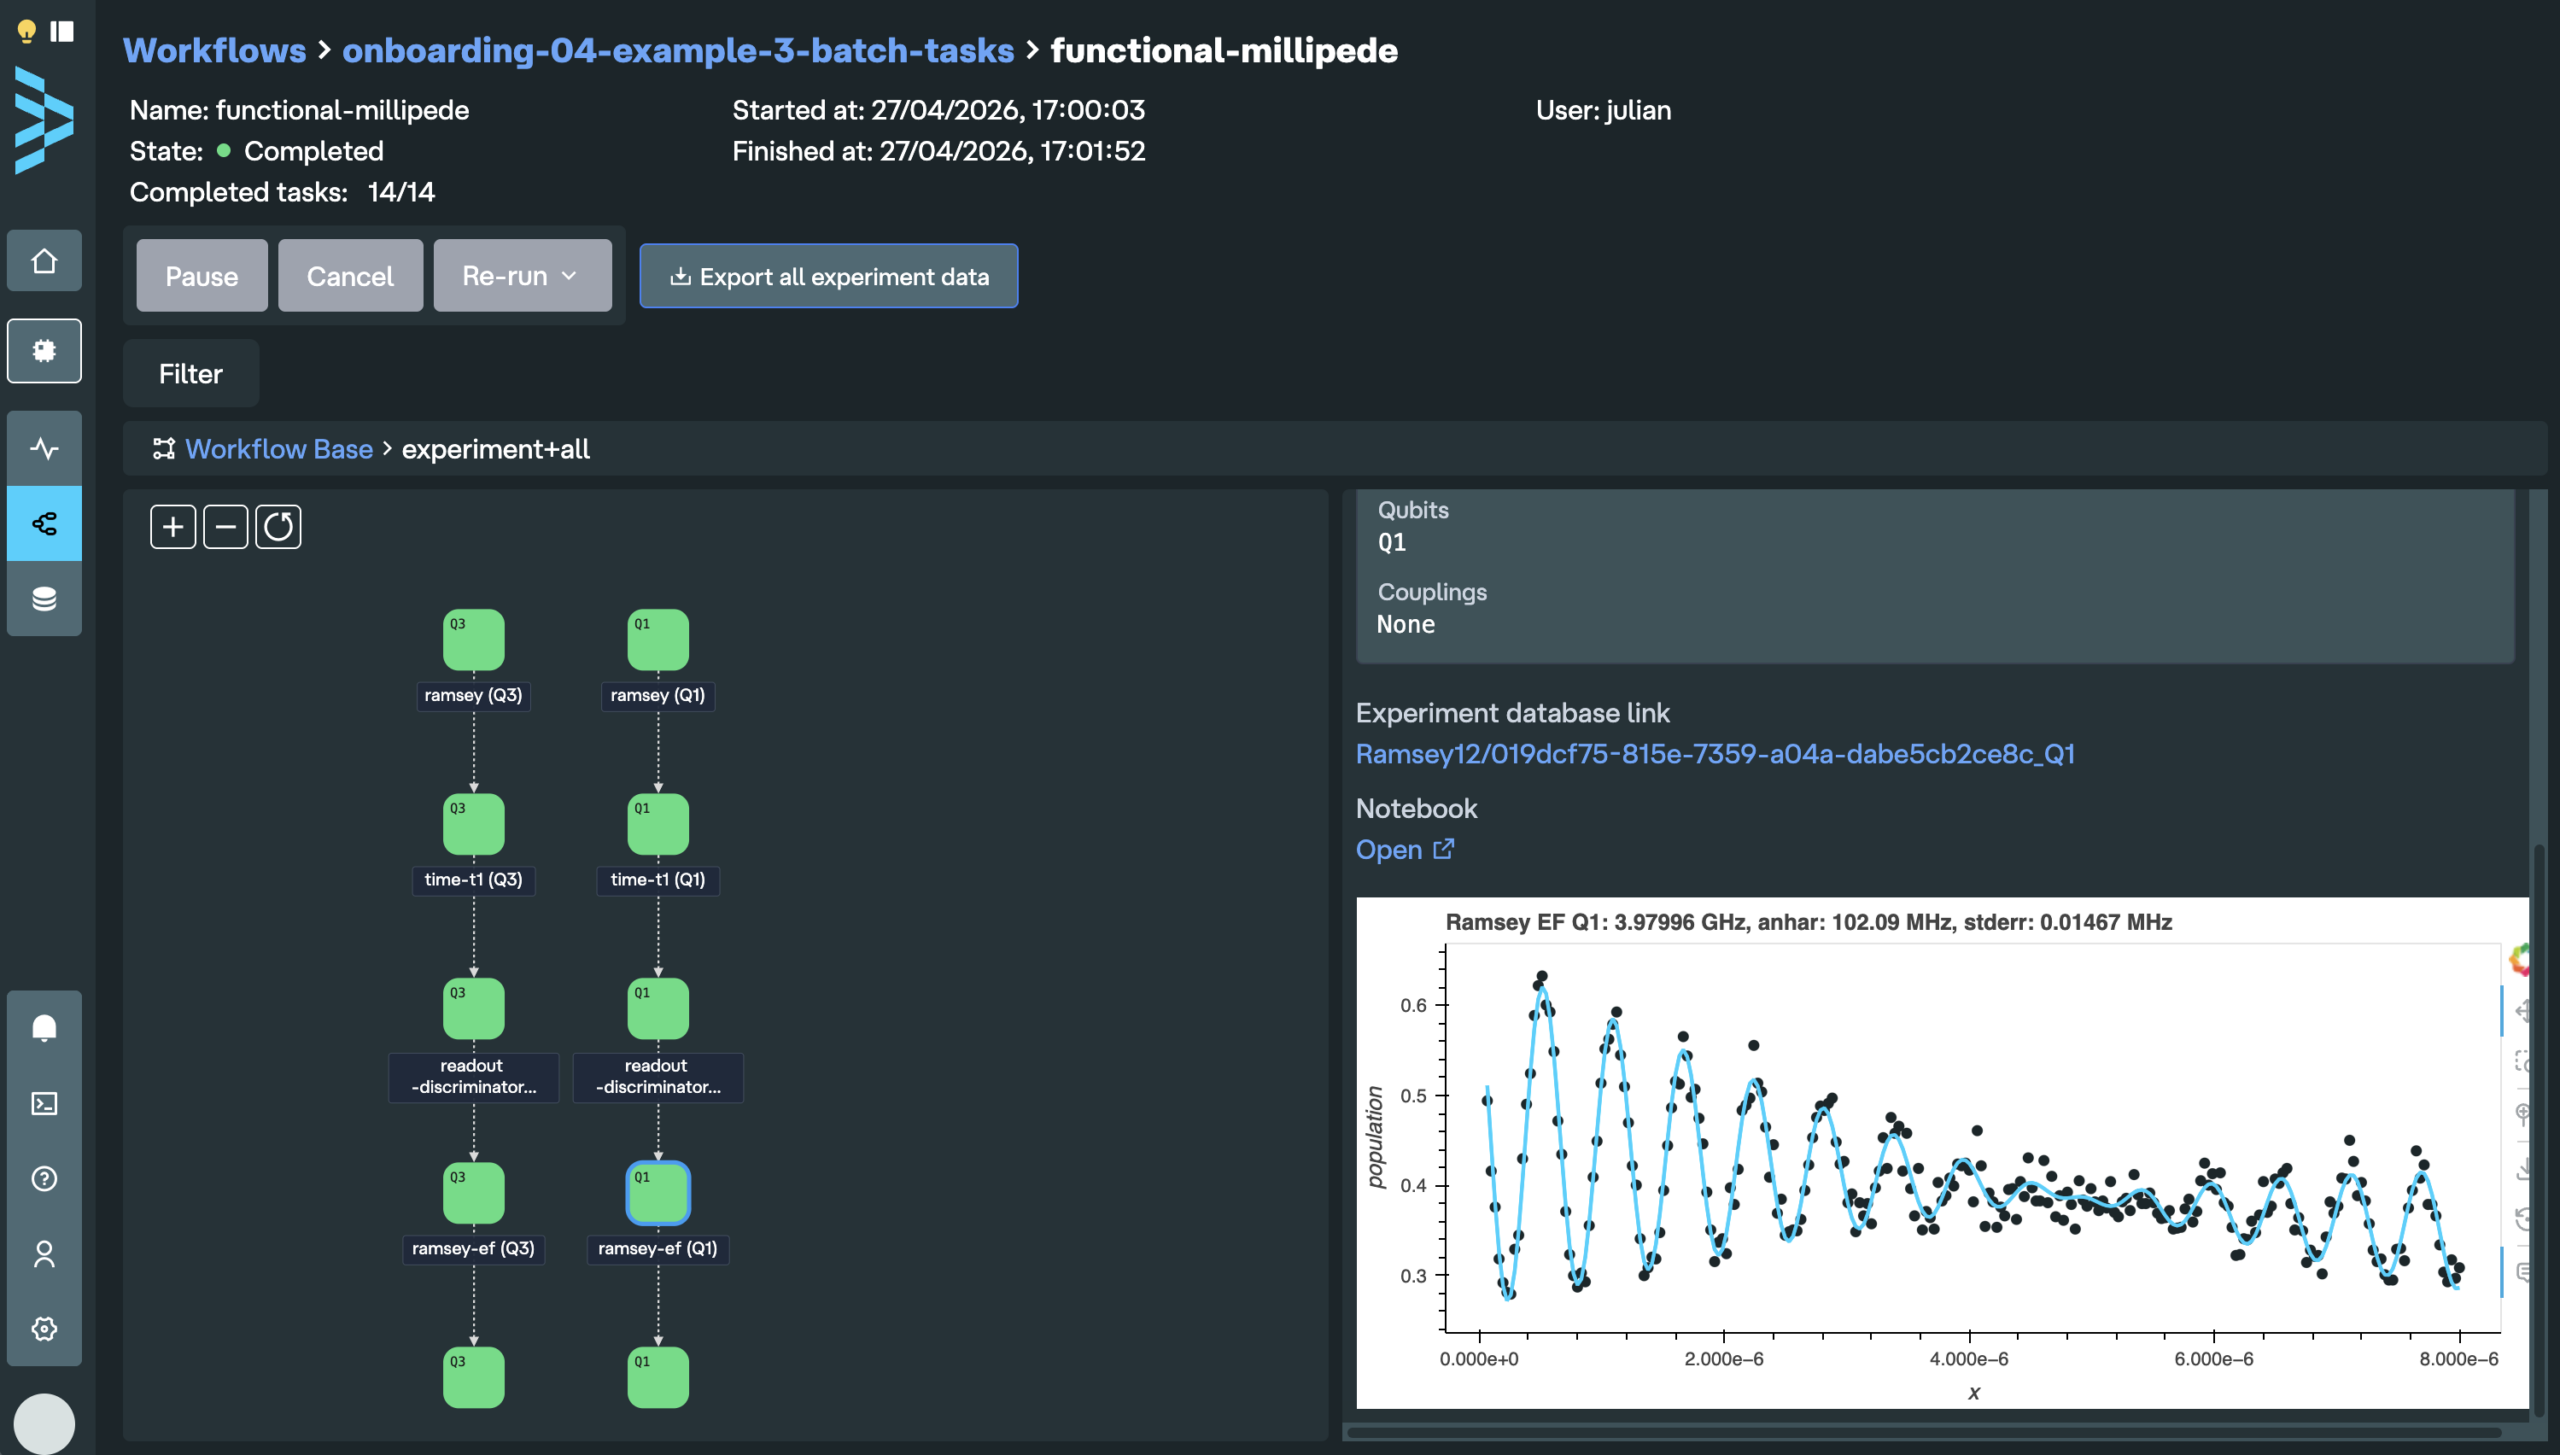Open the settings gear sidebar icon

point(44,1328)
